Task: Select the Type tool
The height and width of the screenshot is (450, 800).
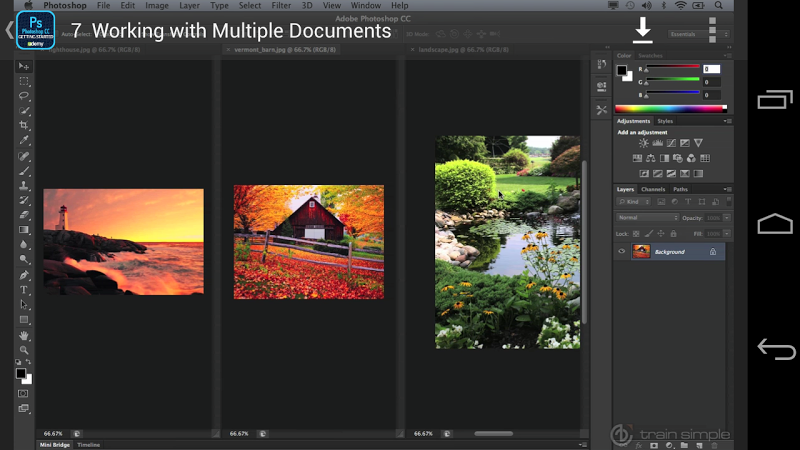Action: [24, 290]
